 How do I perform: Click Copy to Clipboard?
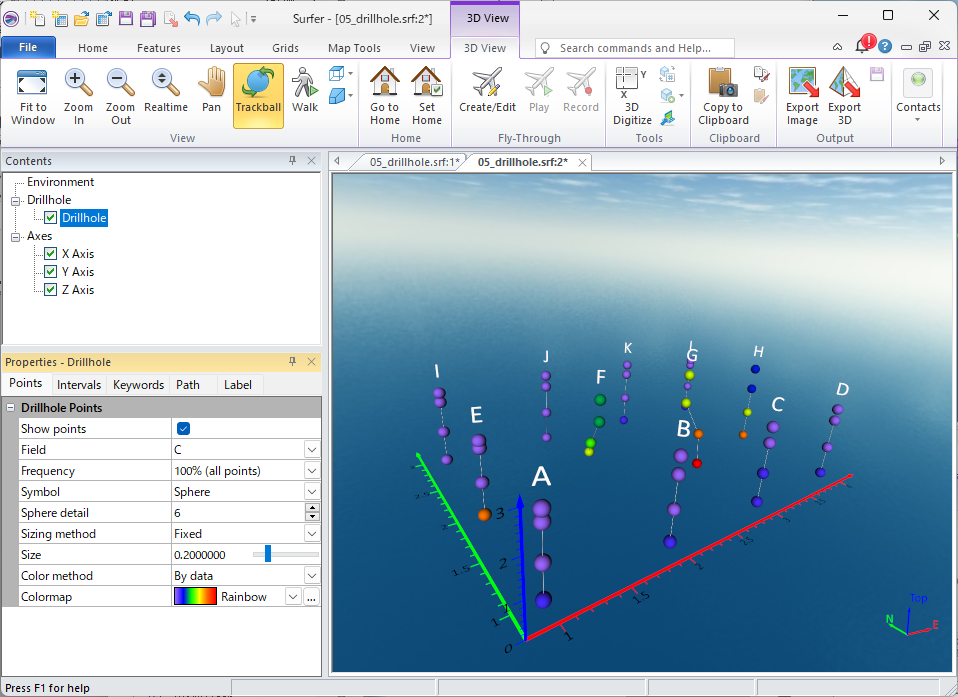pos(723,95)
